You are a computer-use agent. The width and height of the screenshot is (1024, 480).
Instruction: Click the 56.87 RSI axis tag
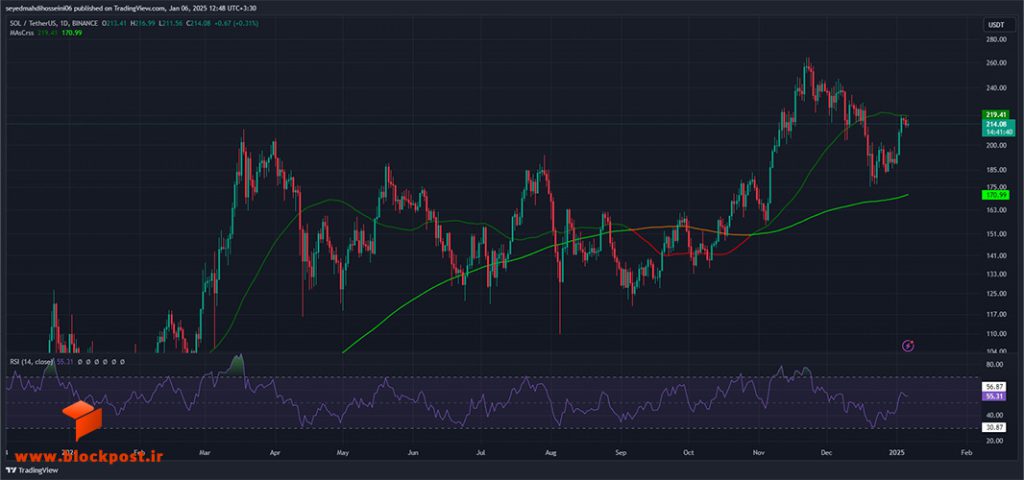tap(994, 387)
